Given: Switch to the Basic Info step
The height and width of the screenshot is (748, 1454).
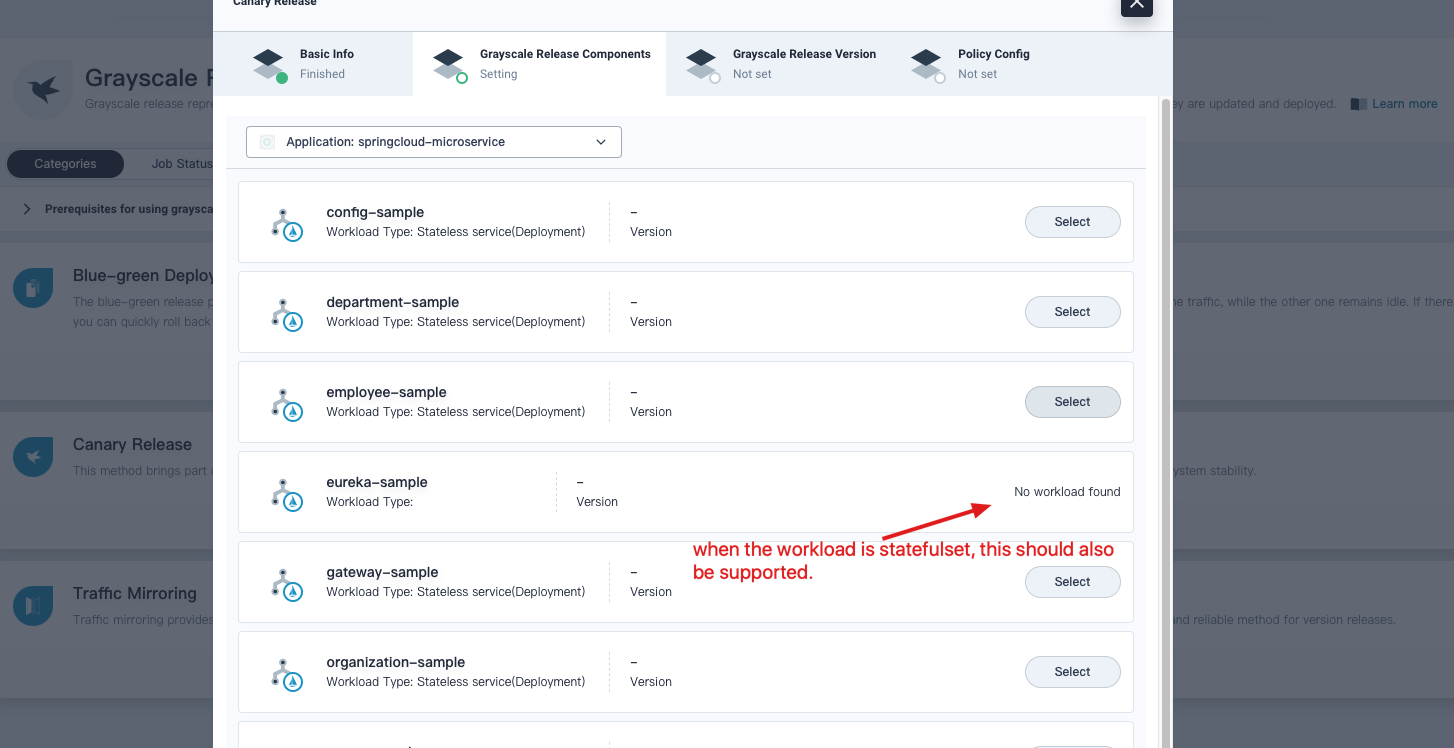Looking at the screenshot, I should point(313,63).
